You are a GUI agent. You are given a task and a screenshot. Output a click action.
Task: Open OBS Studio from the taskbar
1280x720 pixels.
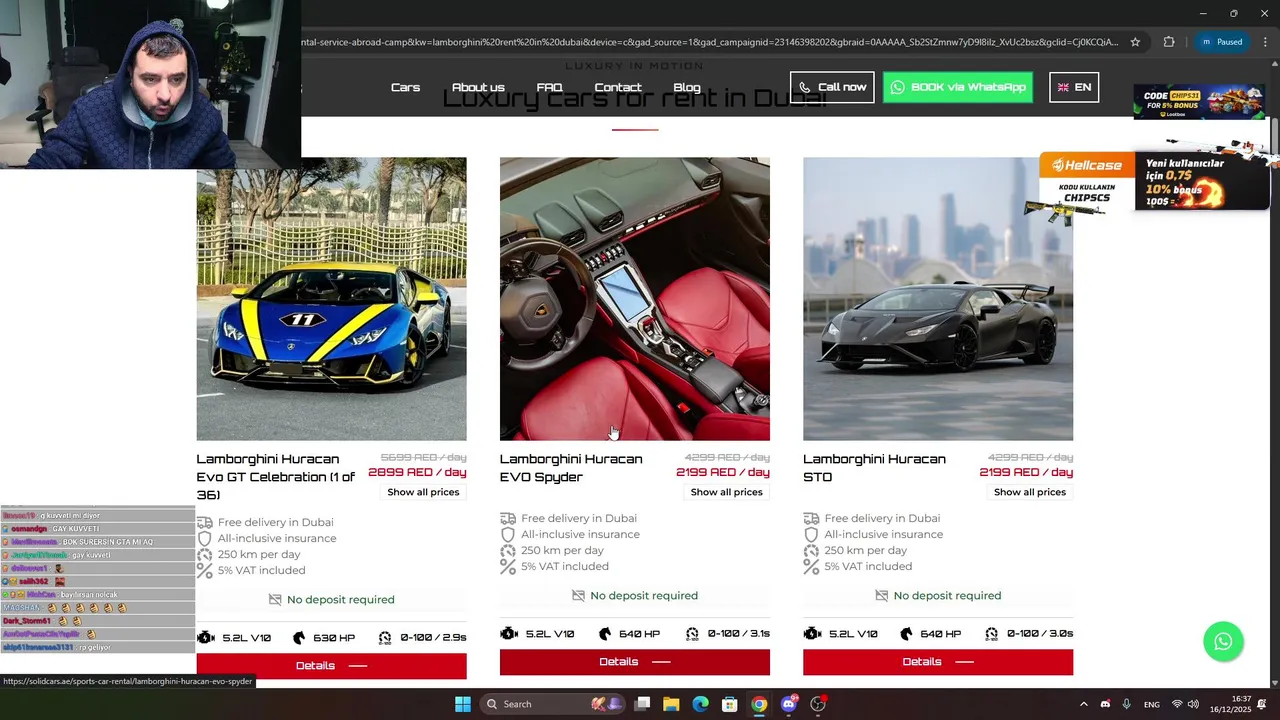pos(818,704)
